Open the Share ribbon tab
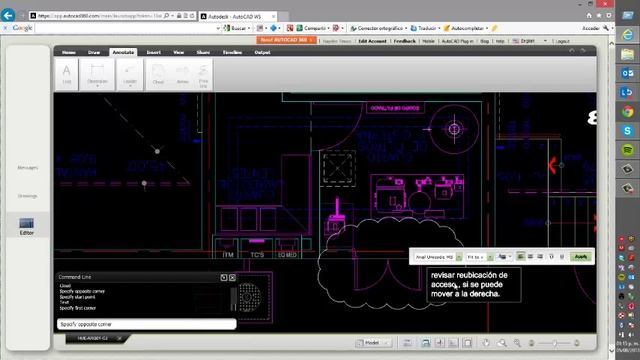Screen dimensions: 640x360 pos(203,52)
